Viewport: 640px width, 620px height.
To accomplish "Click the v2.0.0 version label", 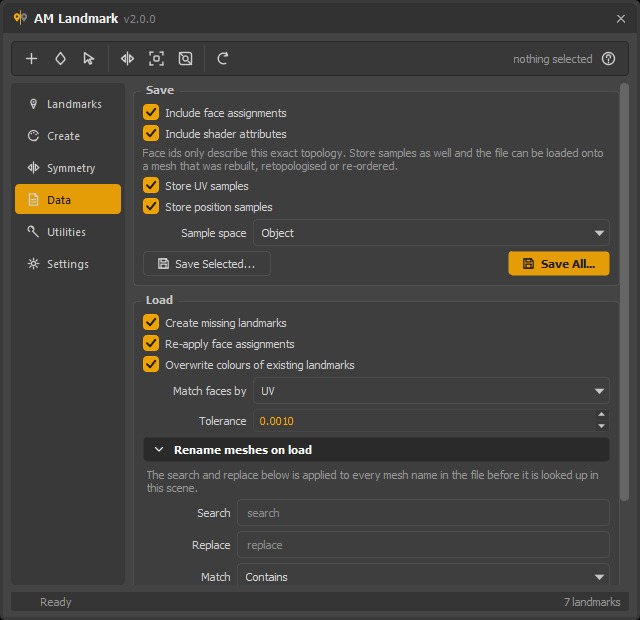I will click(x=139, y=19).
